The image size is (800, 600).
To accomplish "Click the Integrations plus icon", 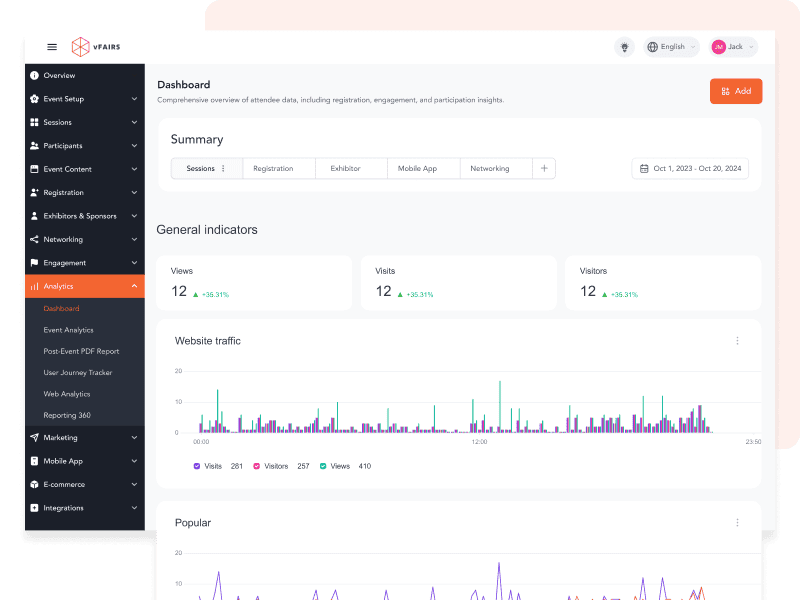I will (34, 508).
